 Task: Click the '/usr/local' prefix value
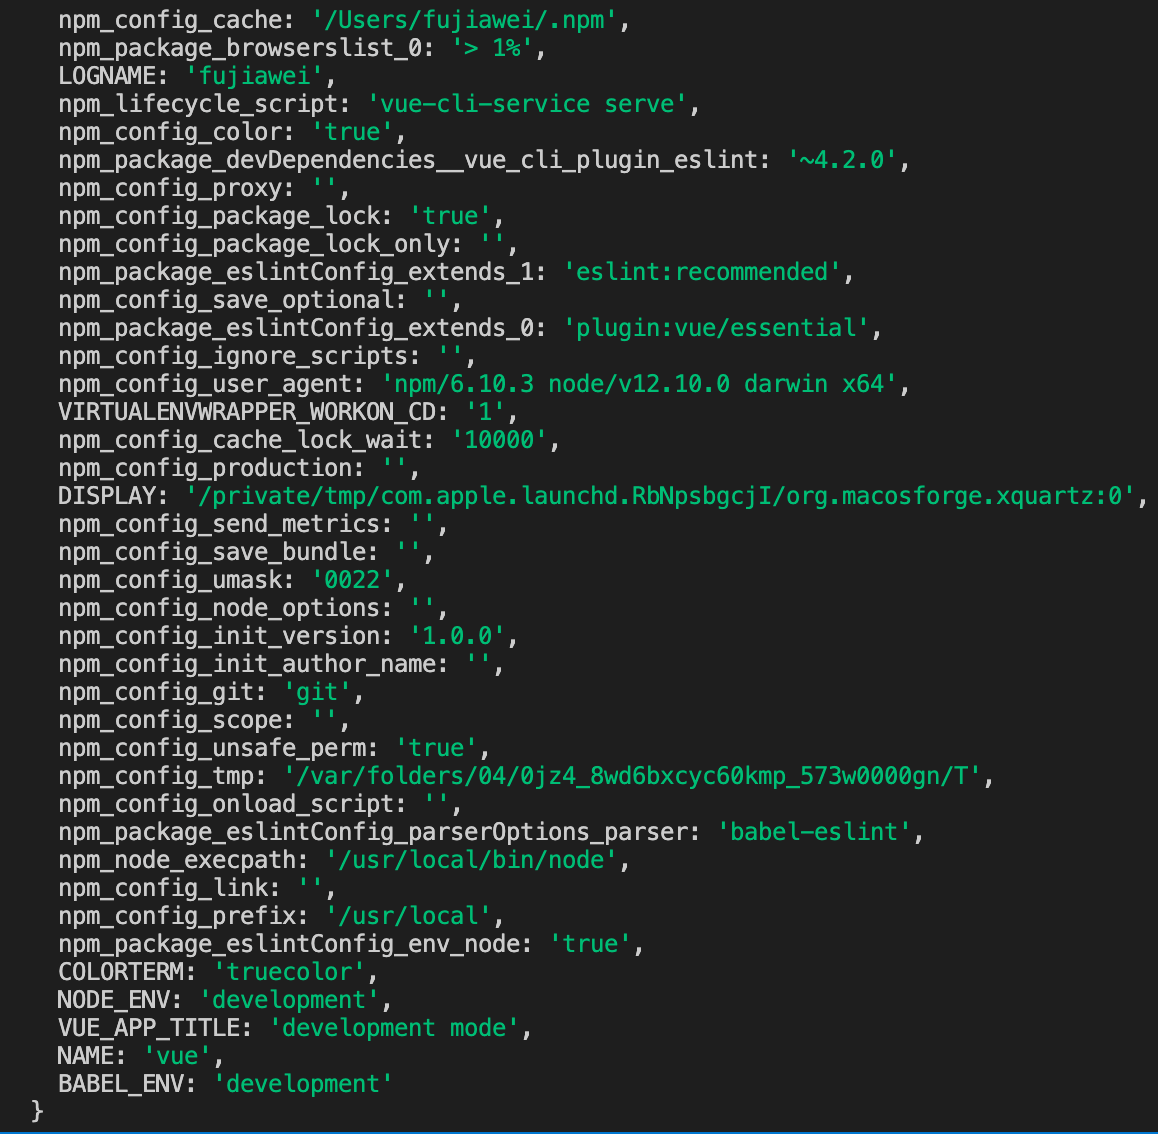tap(409, 916)
